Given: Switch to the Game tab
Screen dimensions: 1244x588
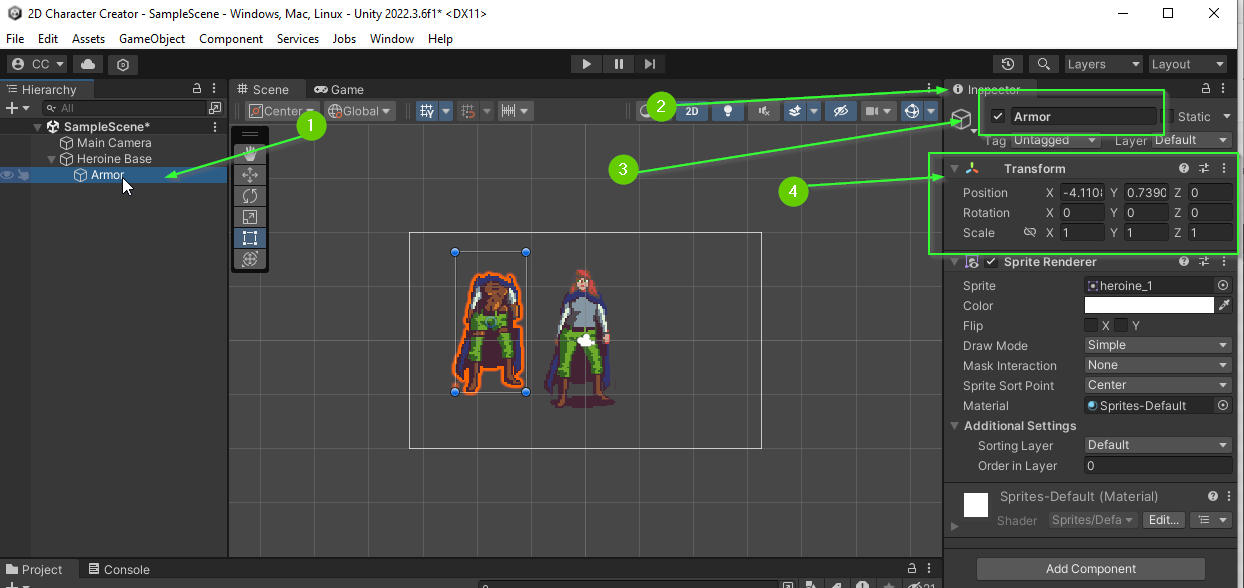Looking at the screenshot, I should click(339, 89).
